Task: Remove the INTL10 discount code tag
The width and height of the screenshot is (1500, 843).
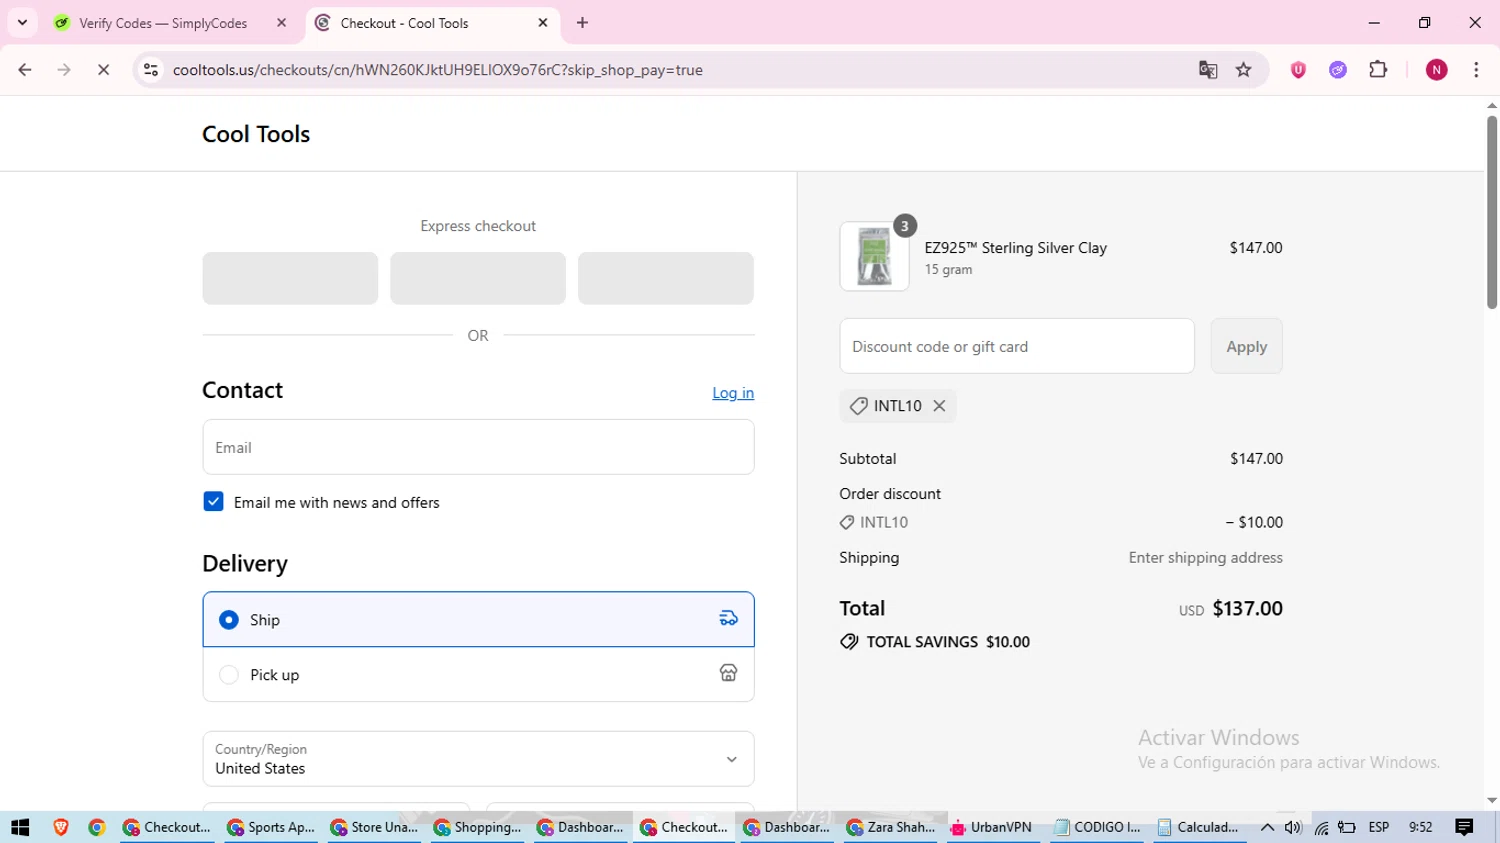Action: point(939,406)
